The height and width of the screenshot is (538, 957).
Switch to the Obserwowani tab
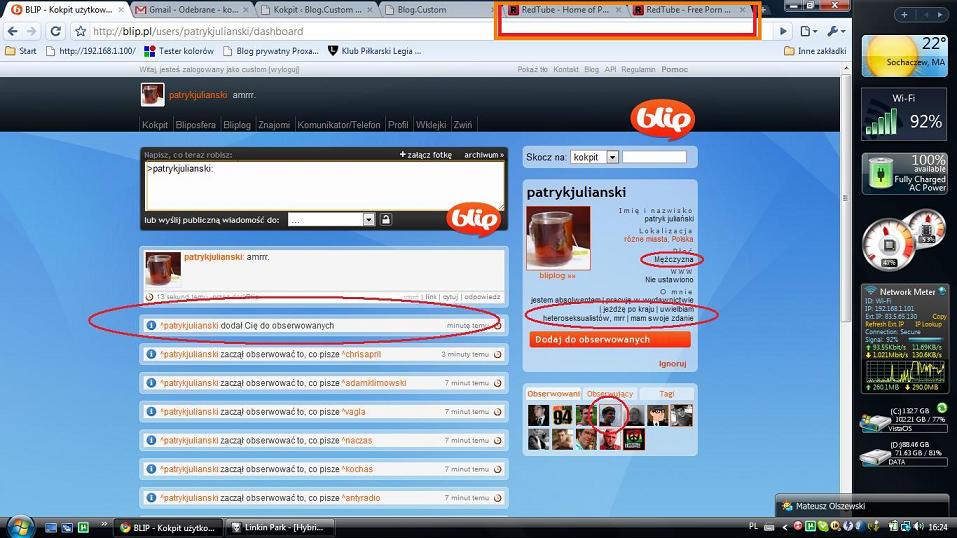(x=553, y=394)
